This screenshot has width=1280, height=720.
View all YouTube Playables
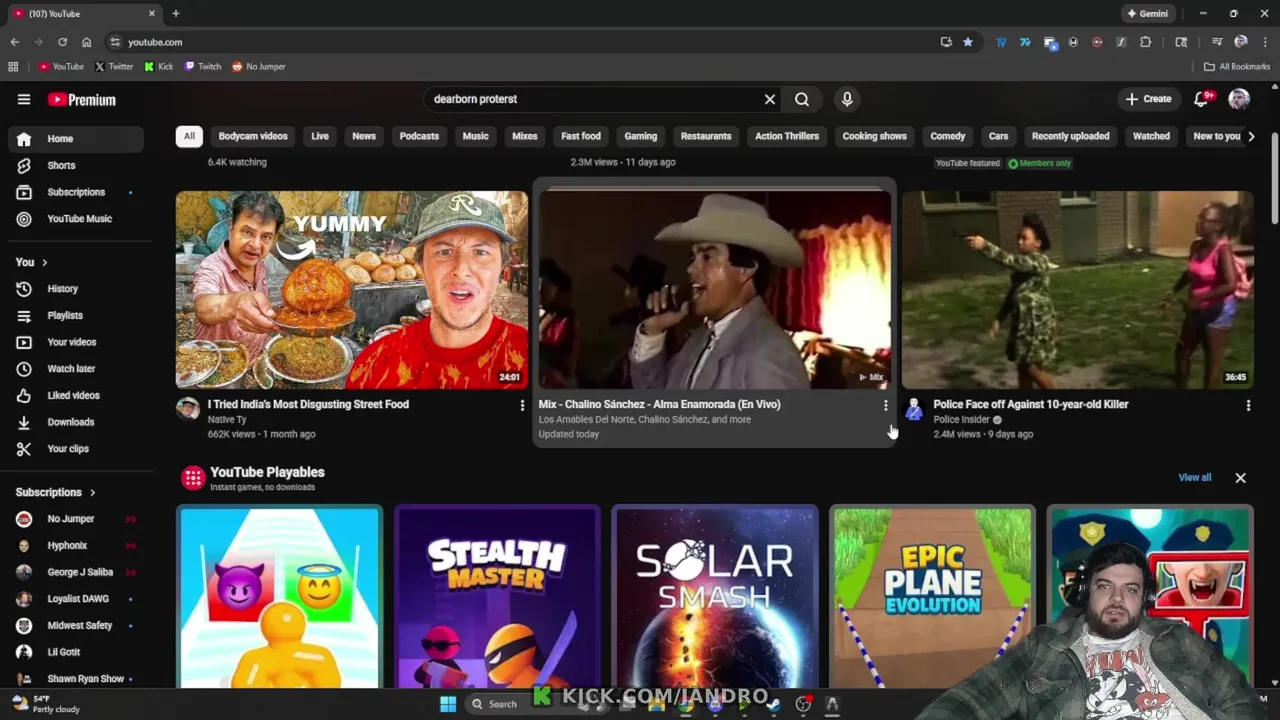click(x=1194, y=477)
